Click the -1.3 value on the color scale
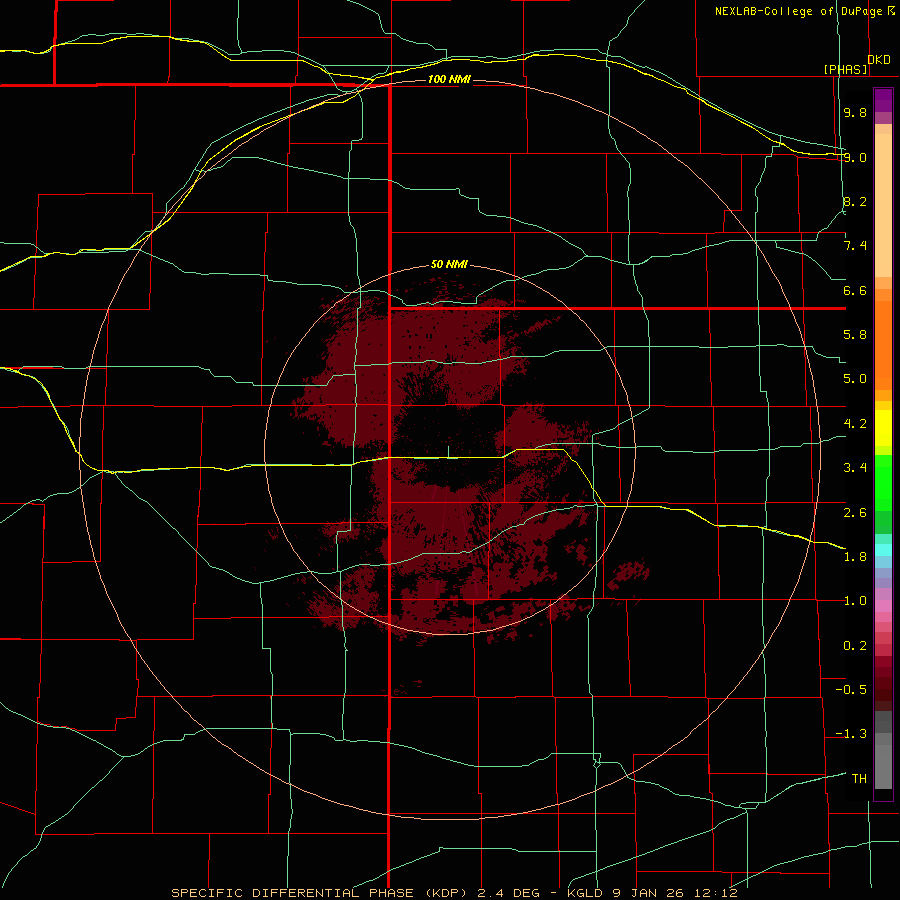This screenshot has height=900, width=900. 851,734
